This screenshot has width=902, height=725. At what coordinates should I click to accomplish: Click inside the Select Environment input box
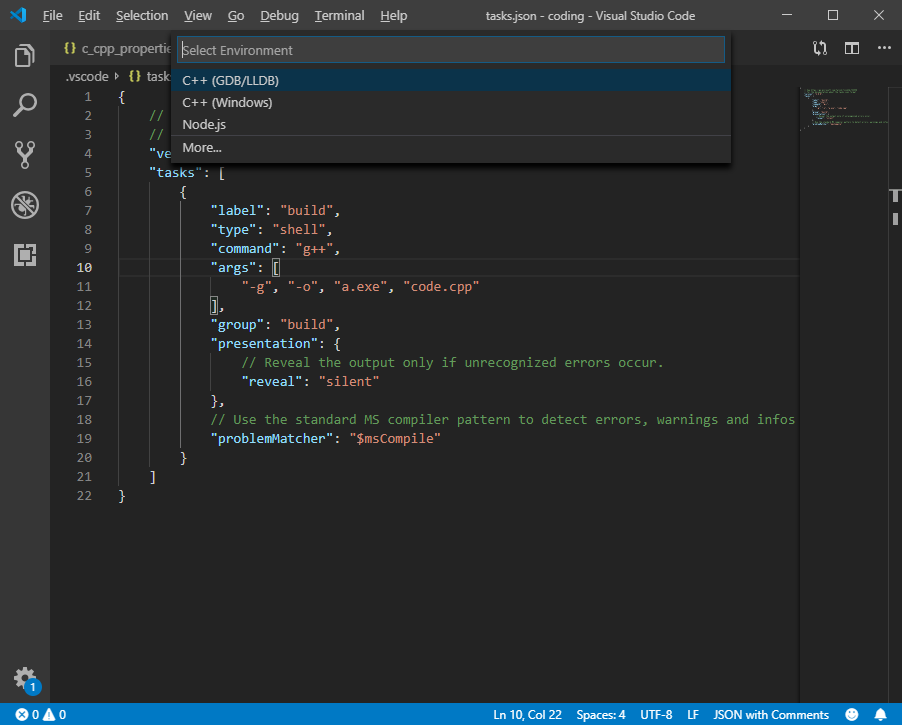point(450,49)
